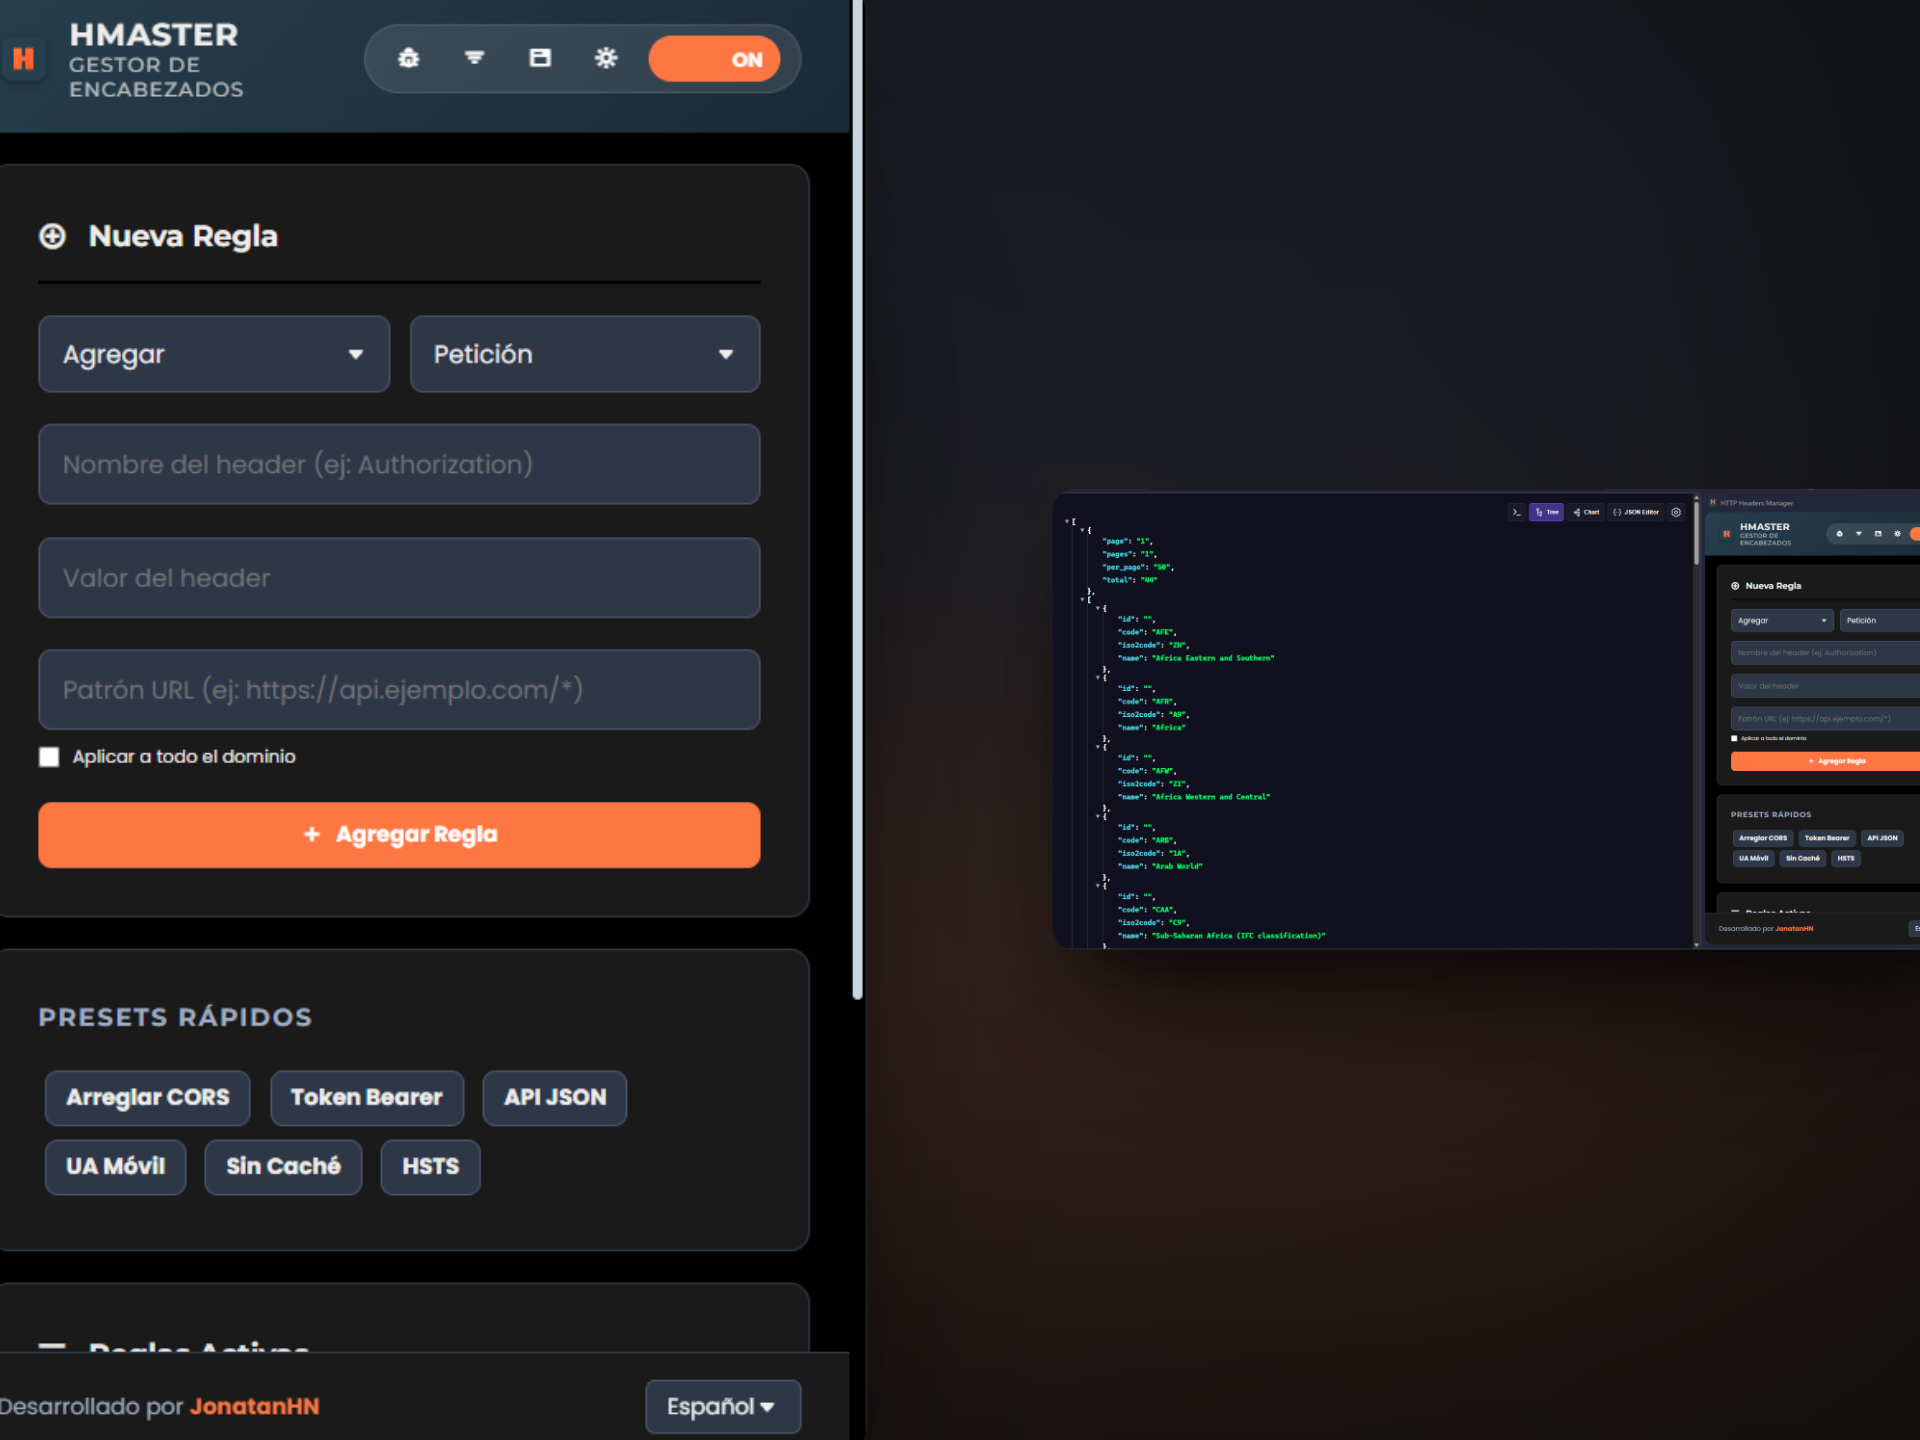Enable 'Aplicar a todo el dominio' checkbox
The image size is (1920, 1440).
(49, 757)
